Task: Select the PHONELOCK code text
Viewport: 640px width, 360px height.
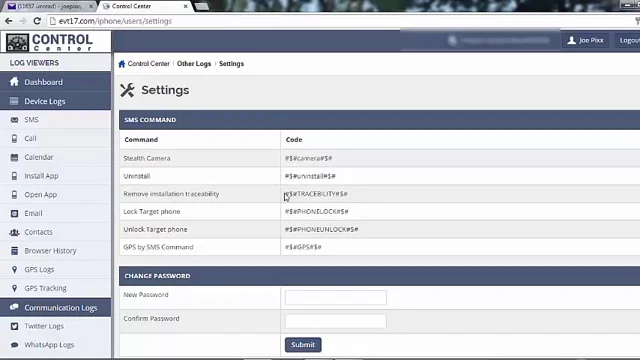Action: 316,211
